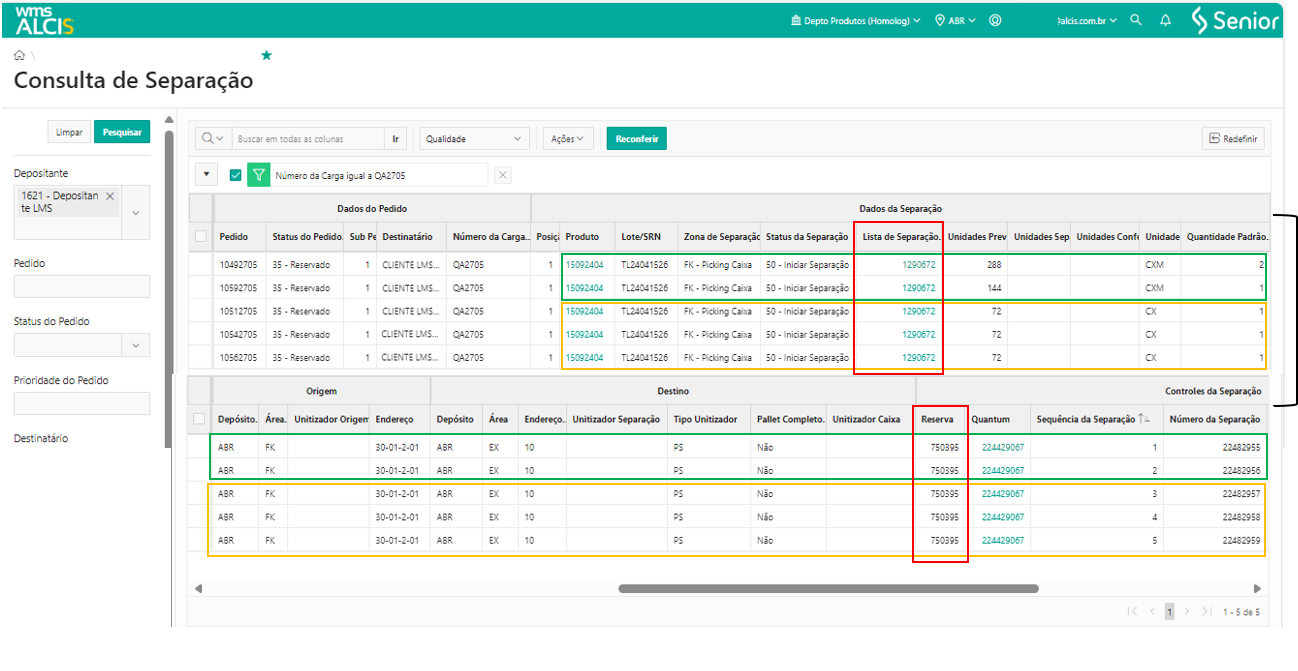Viewport: 1298px width, 671px height.
Task: Sort by Sequência da Separação column header
Action: point(1085,419)
